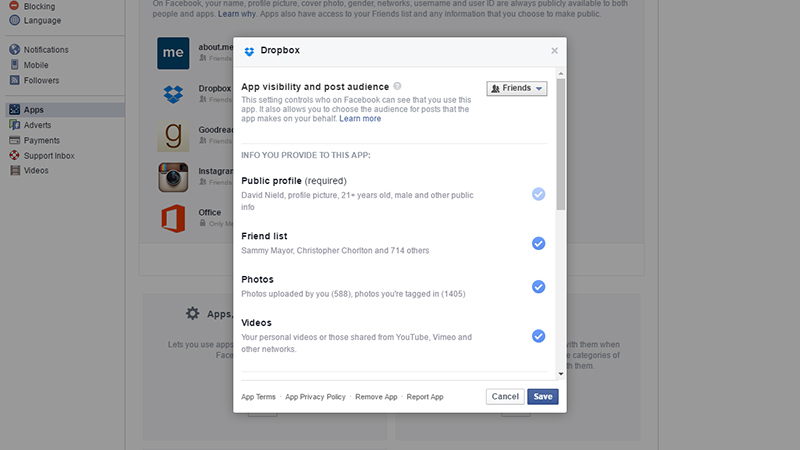Uncheck Photos permission

(538, 287)
